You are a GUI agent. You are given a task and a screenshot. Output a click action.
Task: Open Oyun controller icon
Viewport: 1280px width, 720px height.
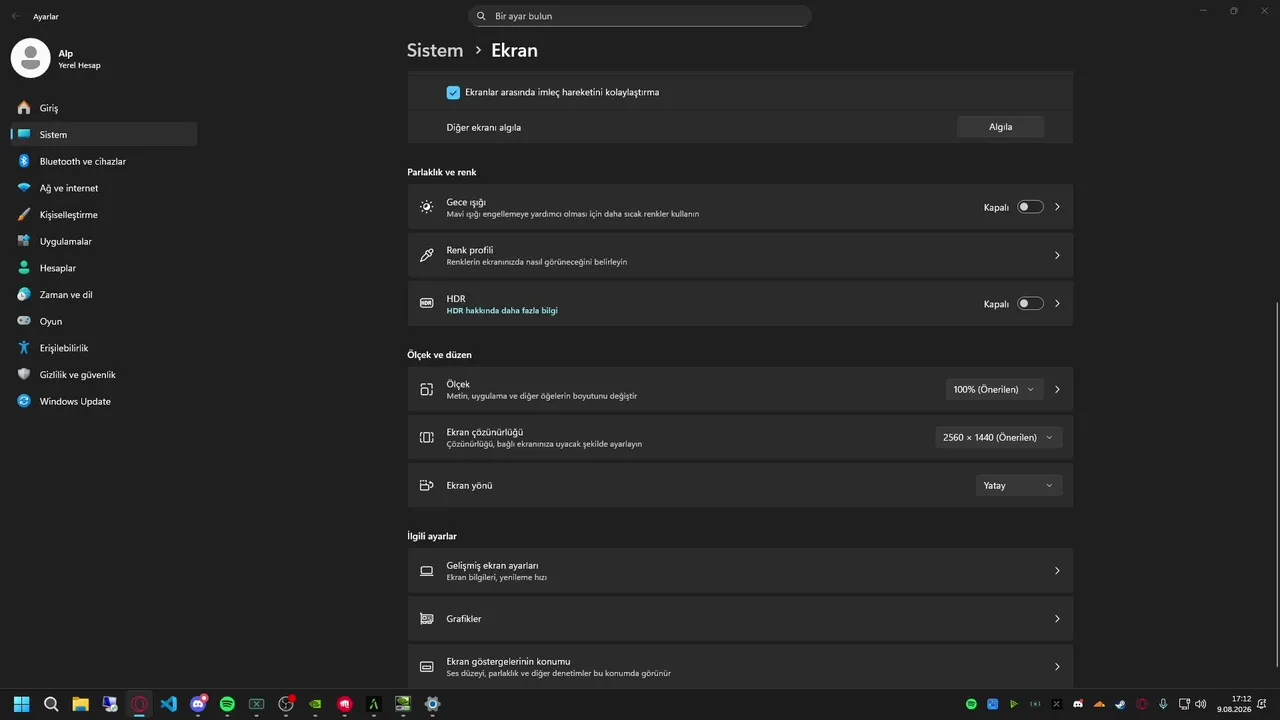(24, 321)
